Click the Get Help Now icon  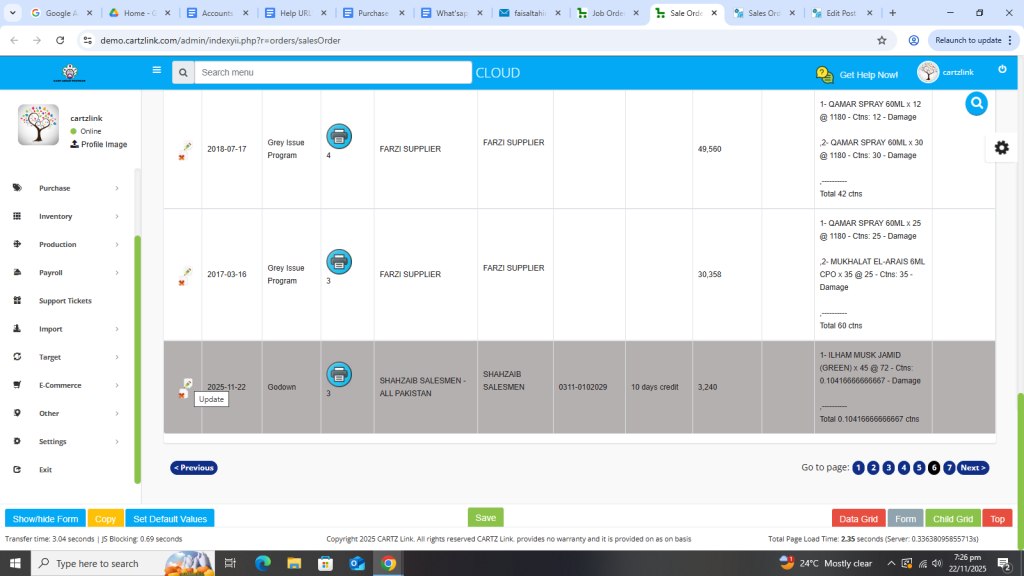(824, 74)
